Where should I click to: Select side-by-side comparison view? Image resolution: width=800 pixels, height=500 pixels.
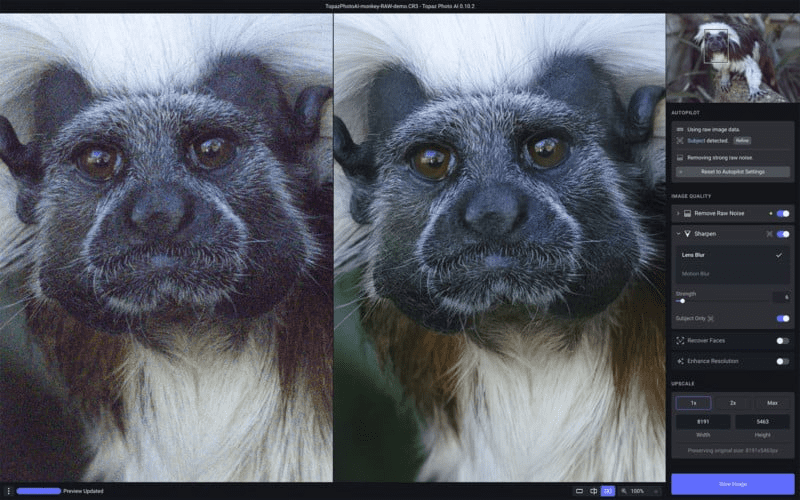(x=608, y=491)
